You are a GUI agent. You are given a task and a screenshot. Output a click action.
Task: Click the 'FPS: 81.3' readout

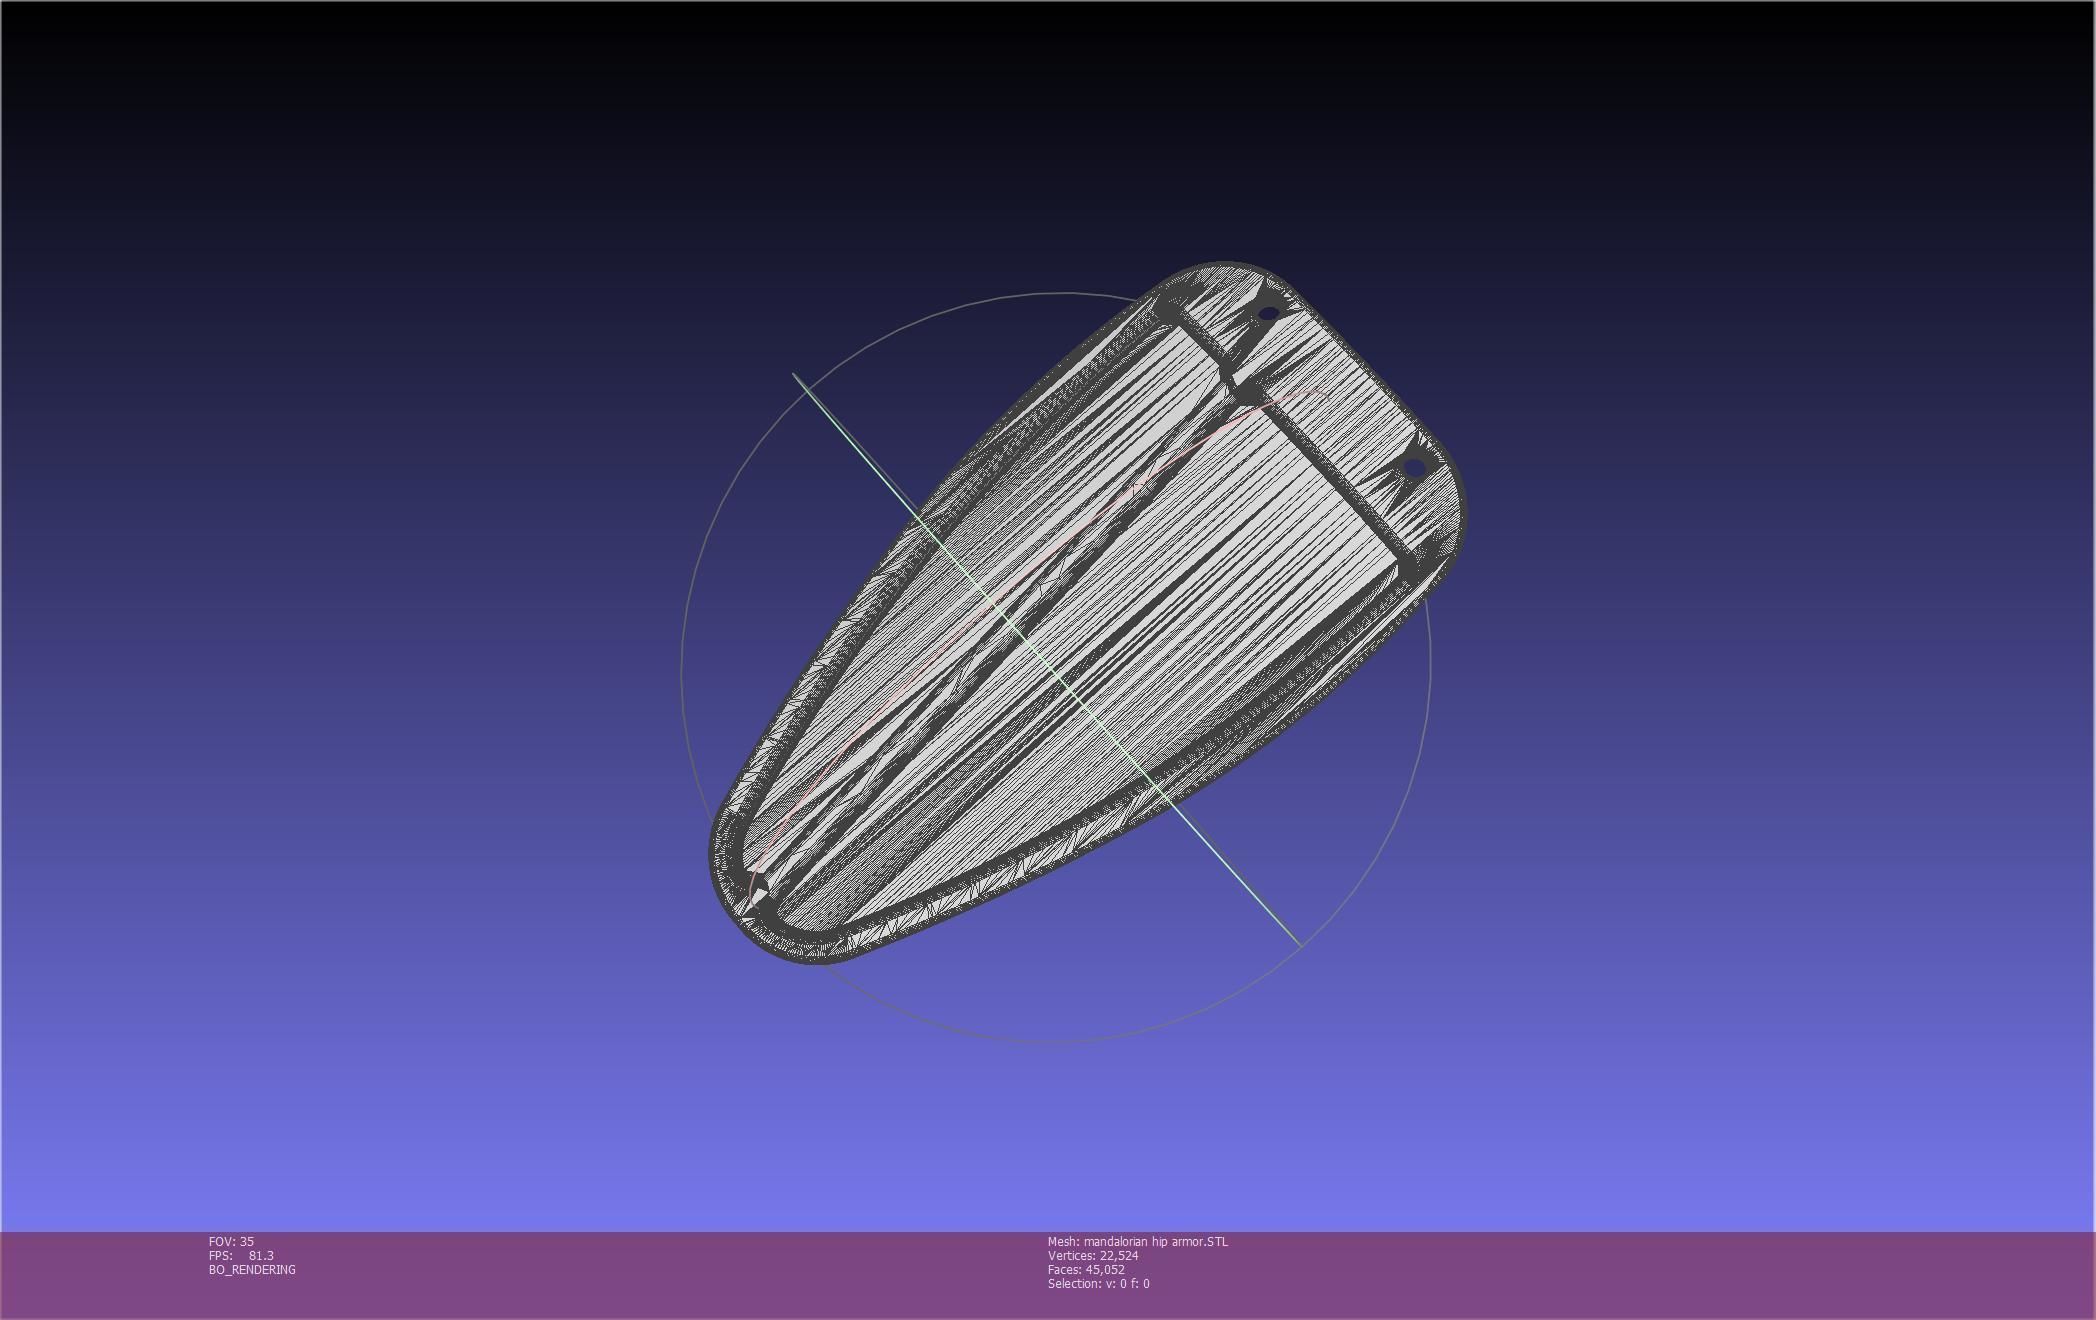241,1255
